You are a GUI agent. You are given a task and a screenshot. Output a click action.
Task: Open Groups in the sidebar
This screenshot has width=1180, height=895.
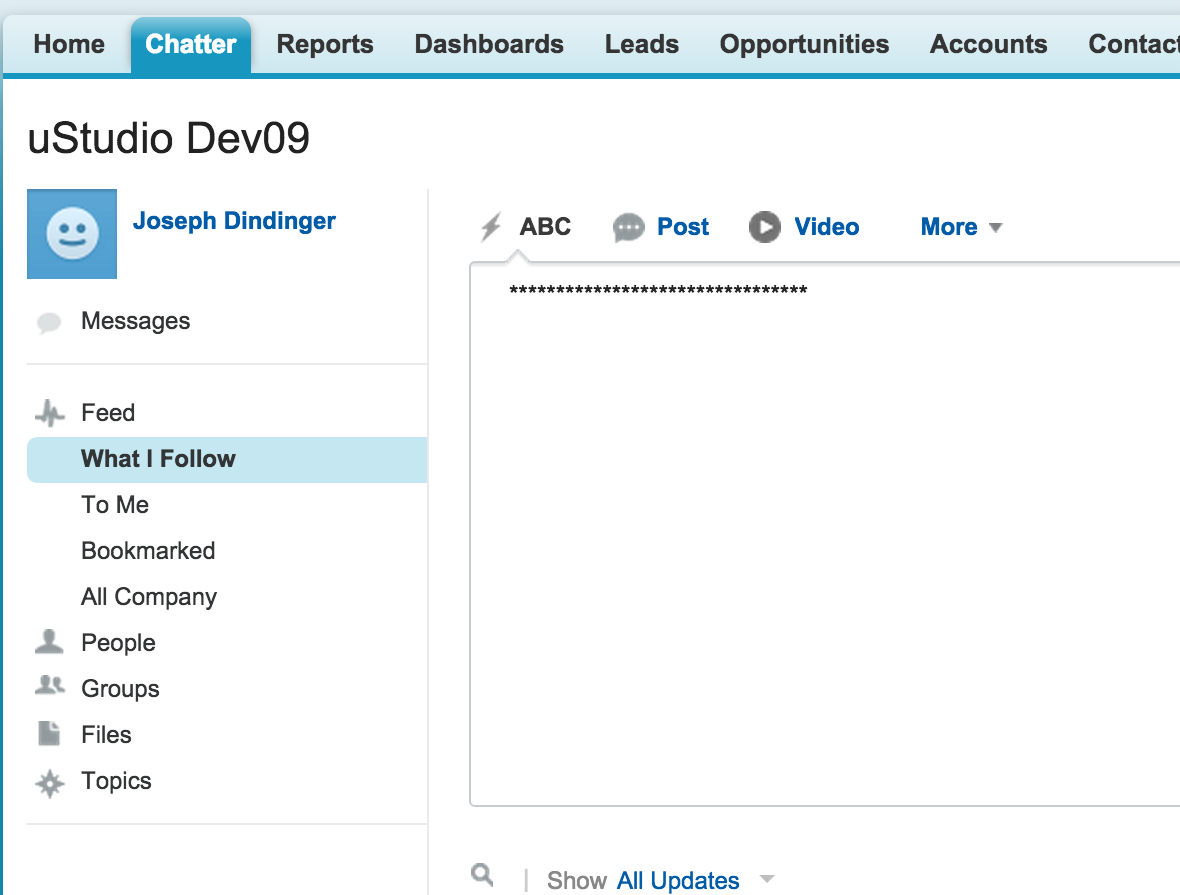click(x=120, y=689)
